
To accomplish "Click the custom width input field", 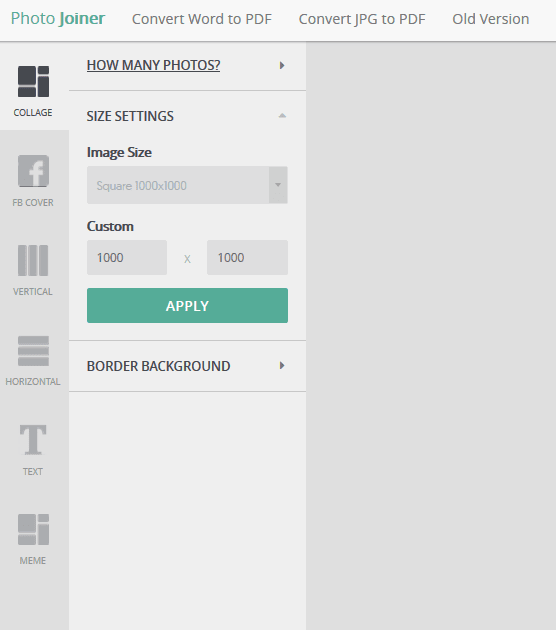I will tap(127, 258).
